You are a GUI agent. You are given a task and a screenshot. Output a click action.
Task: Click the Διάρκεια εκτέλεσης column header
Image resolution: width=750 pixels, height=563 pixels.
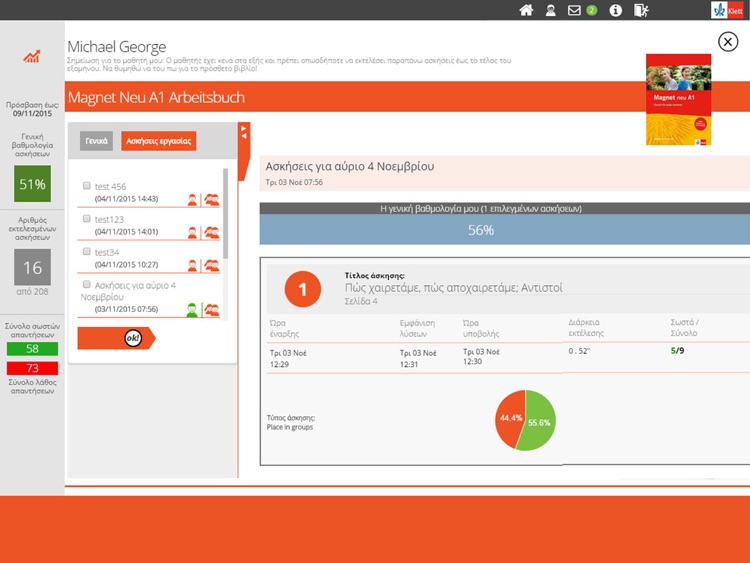[586, 328]
